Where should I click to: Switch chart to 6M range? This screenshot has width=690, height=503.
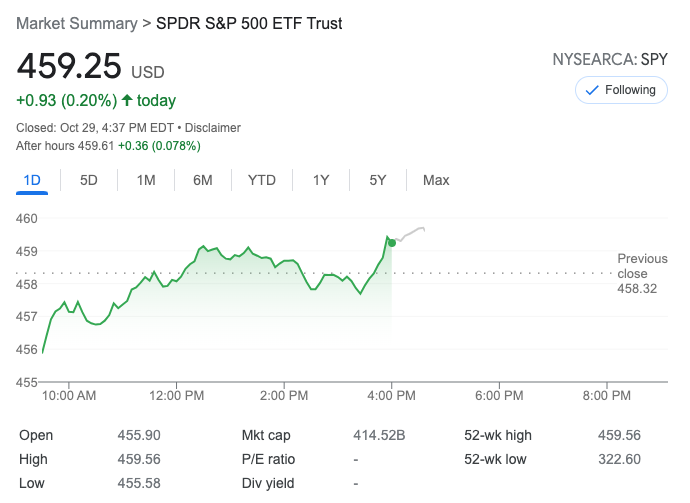(x=203, y=180)
